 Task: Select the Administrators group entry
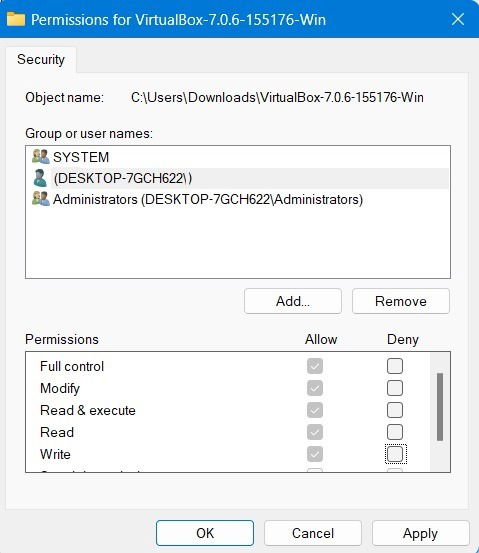tap(238, 199)
